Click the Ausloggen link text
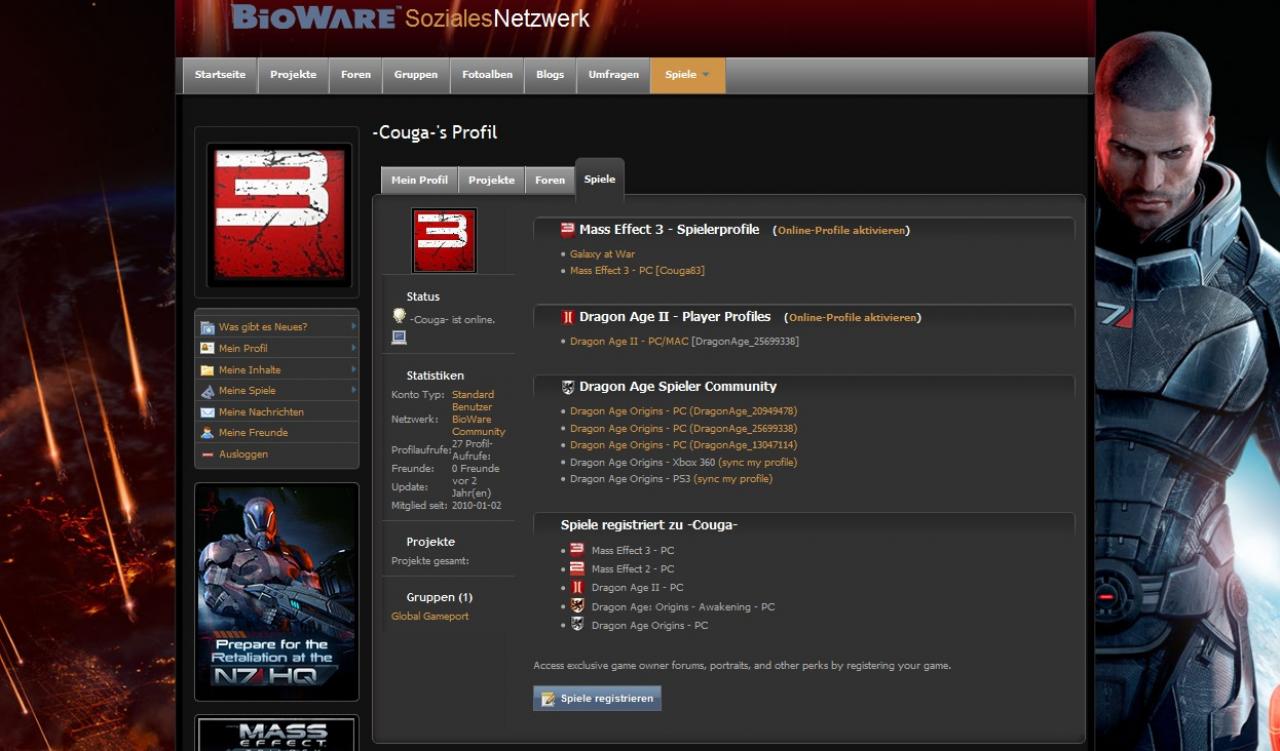 coord(243,454)
